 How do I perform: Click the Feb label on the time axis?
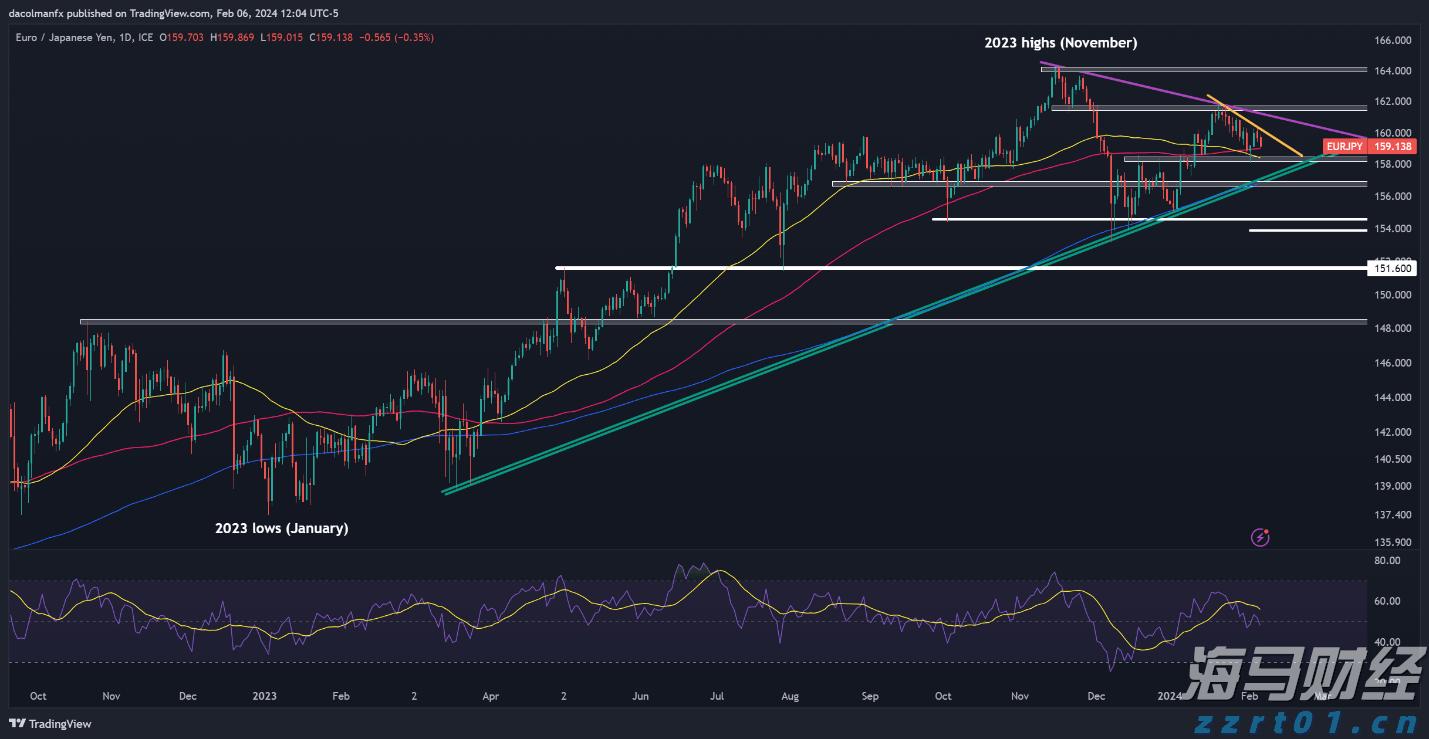click(1248, 696)
